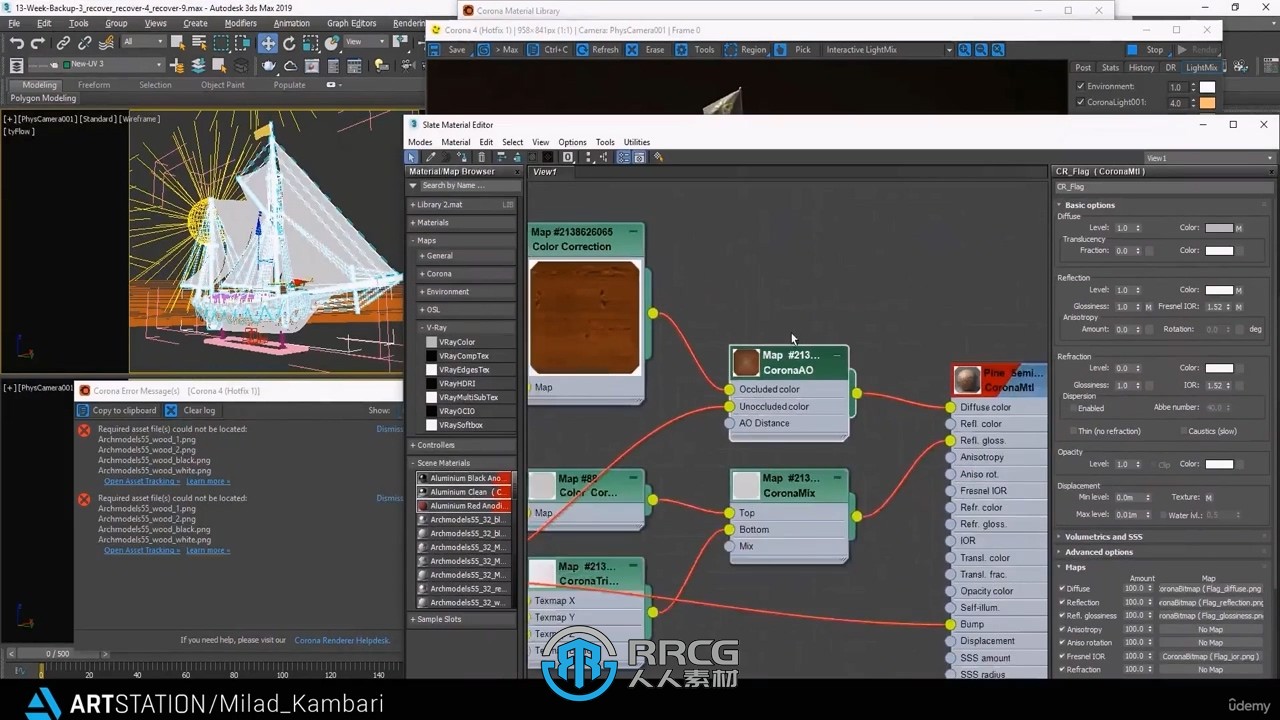Switch to the History tab in frame buffer
1280x720 pixels.
(1141, 68)
